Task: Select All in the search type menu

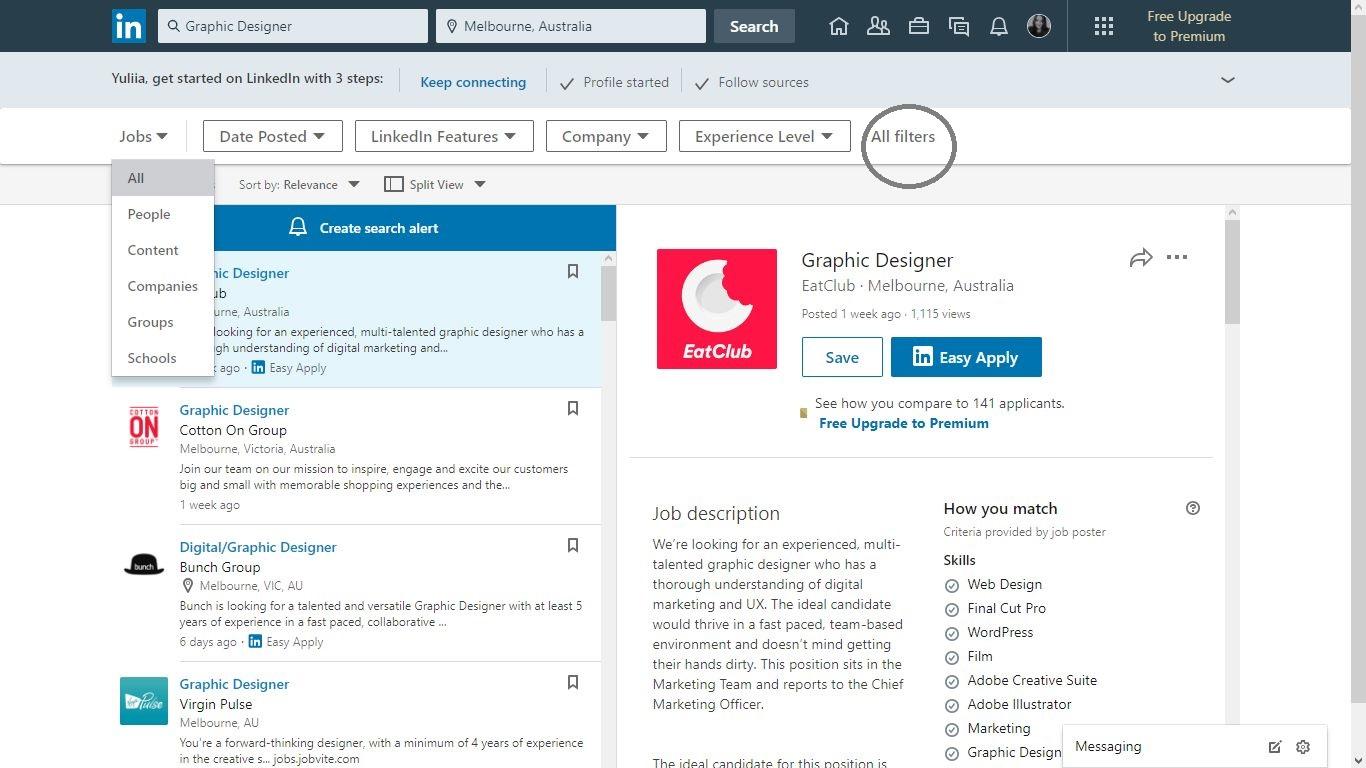Action: [163, 178]
